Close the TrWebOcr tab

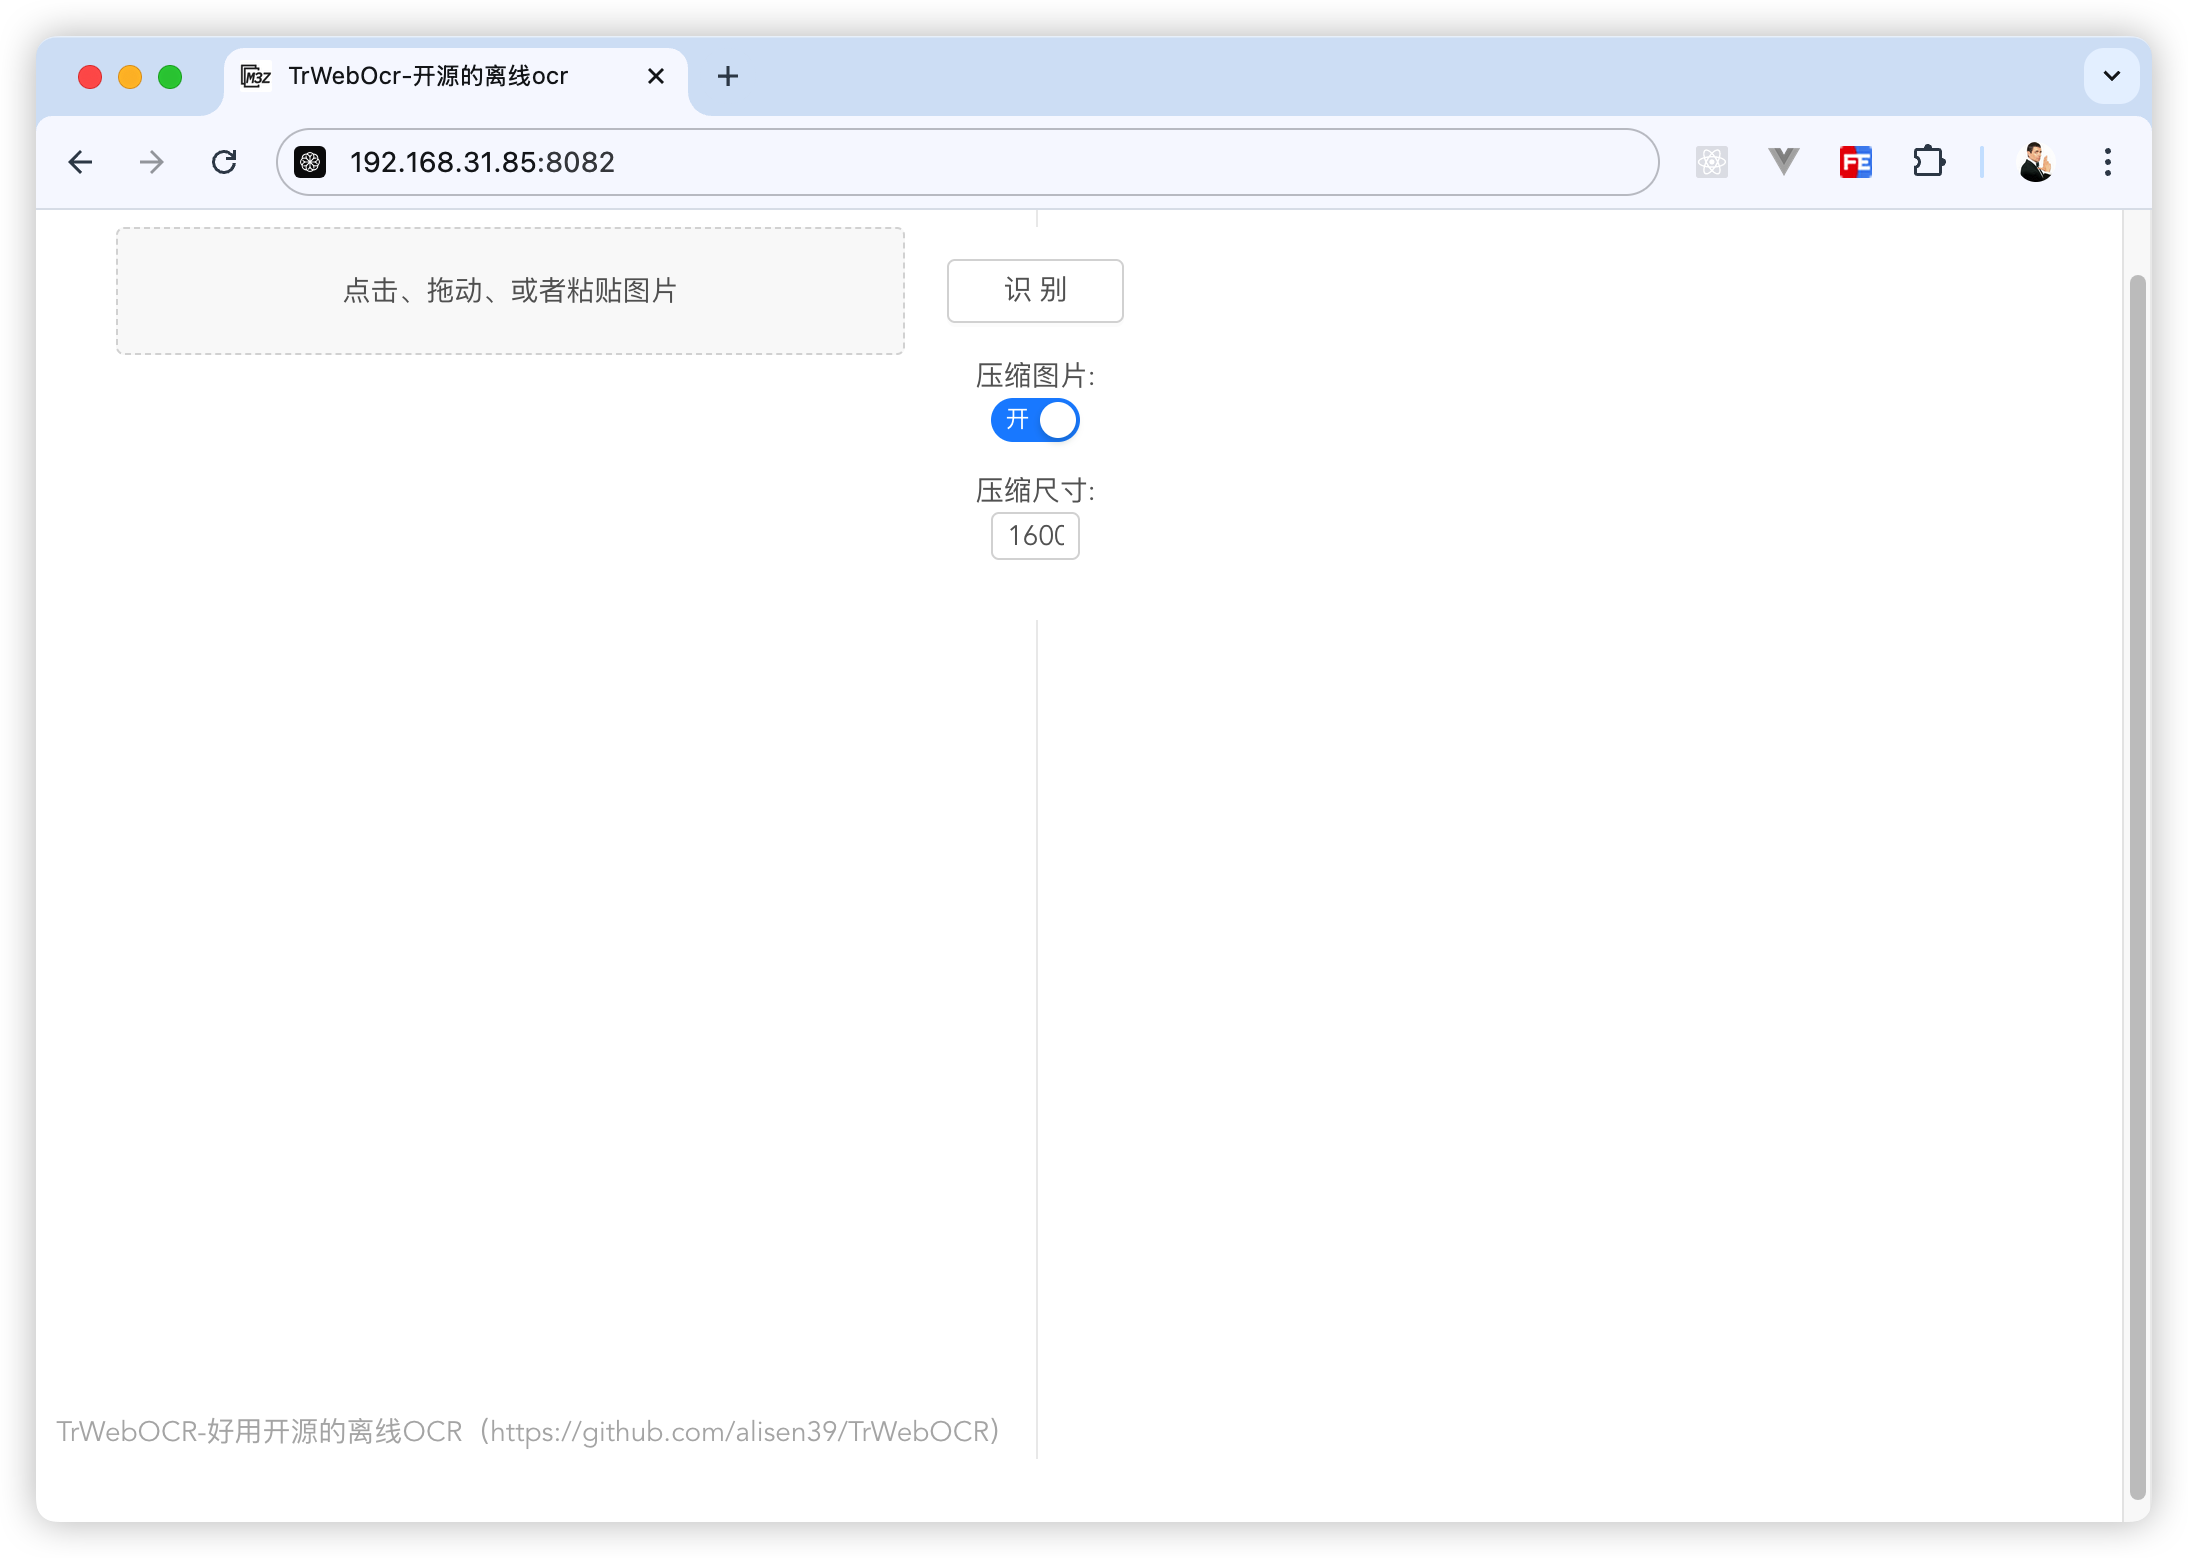656,76
